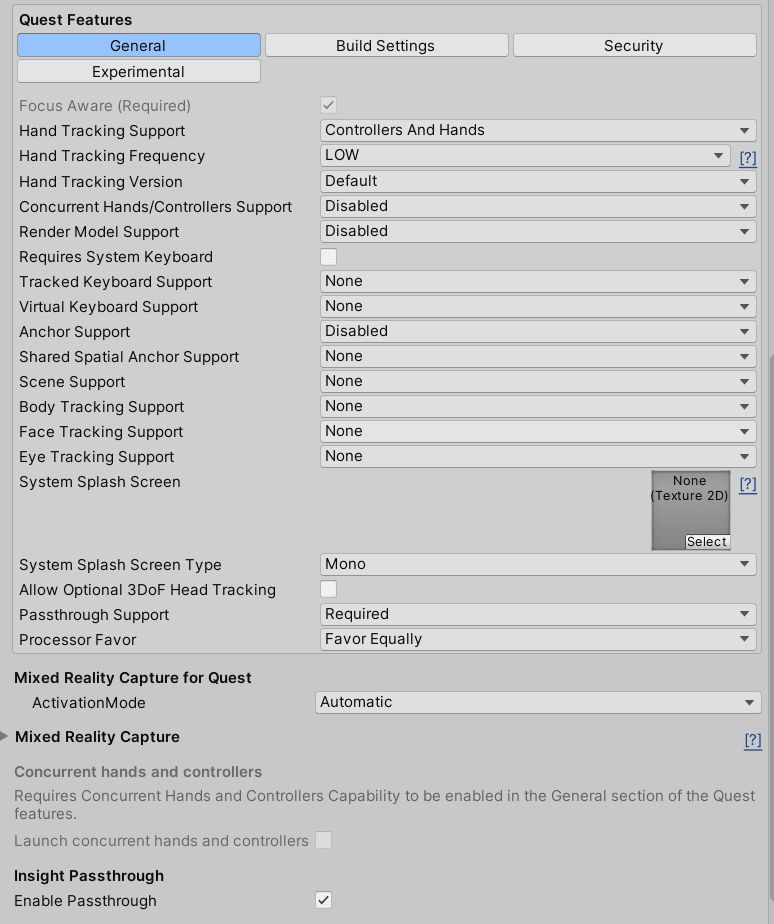The image size is (774, 924).
Task: Open Anchor Support dropdown
Action: pos(538,331)
